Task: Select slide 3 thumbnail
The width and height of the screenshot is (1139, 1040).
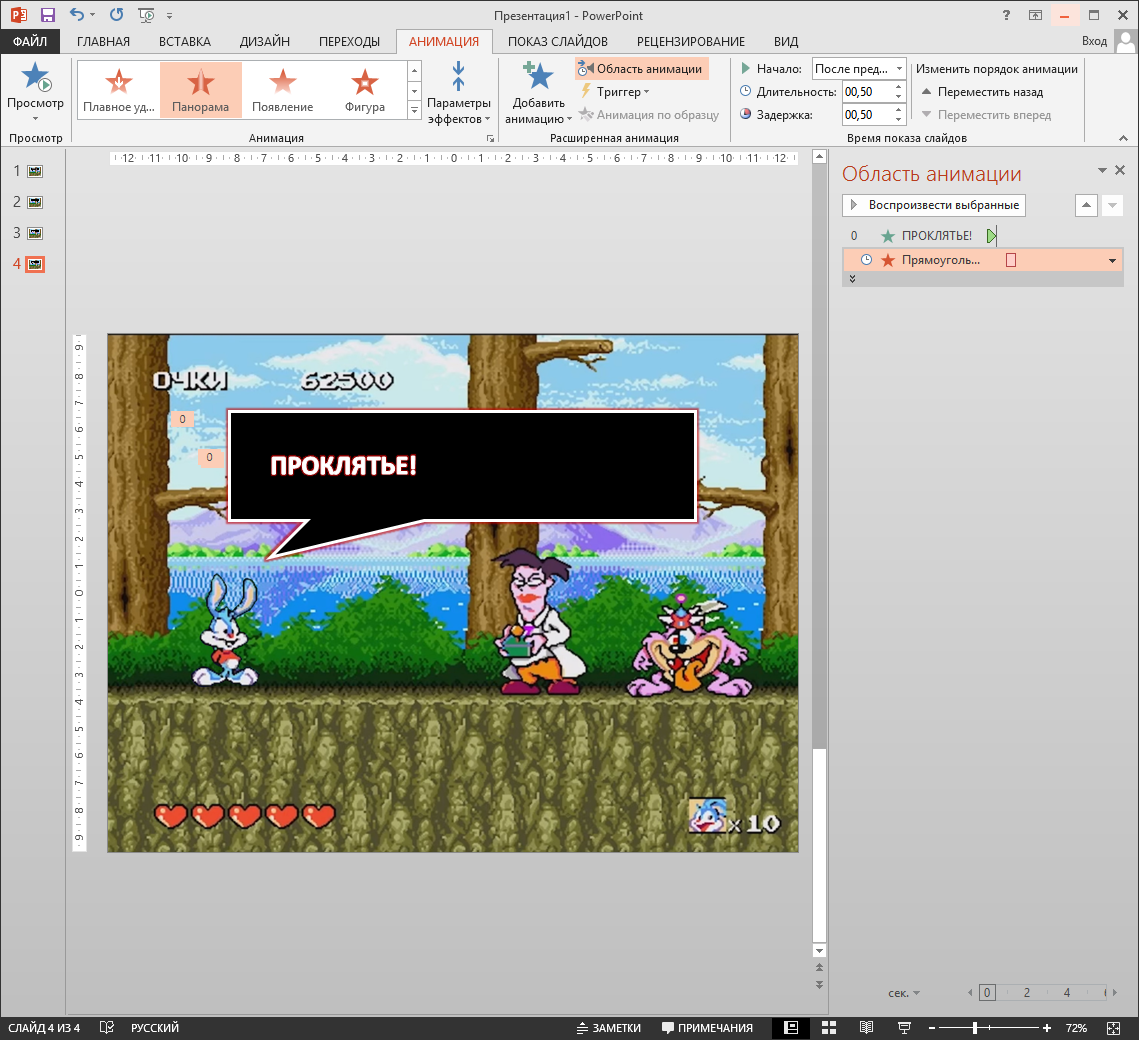Action: [35, 233]
